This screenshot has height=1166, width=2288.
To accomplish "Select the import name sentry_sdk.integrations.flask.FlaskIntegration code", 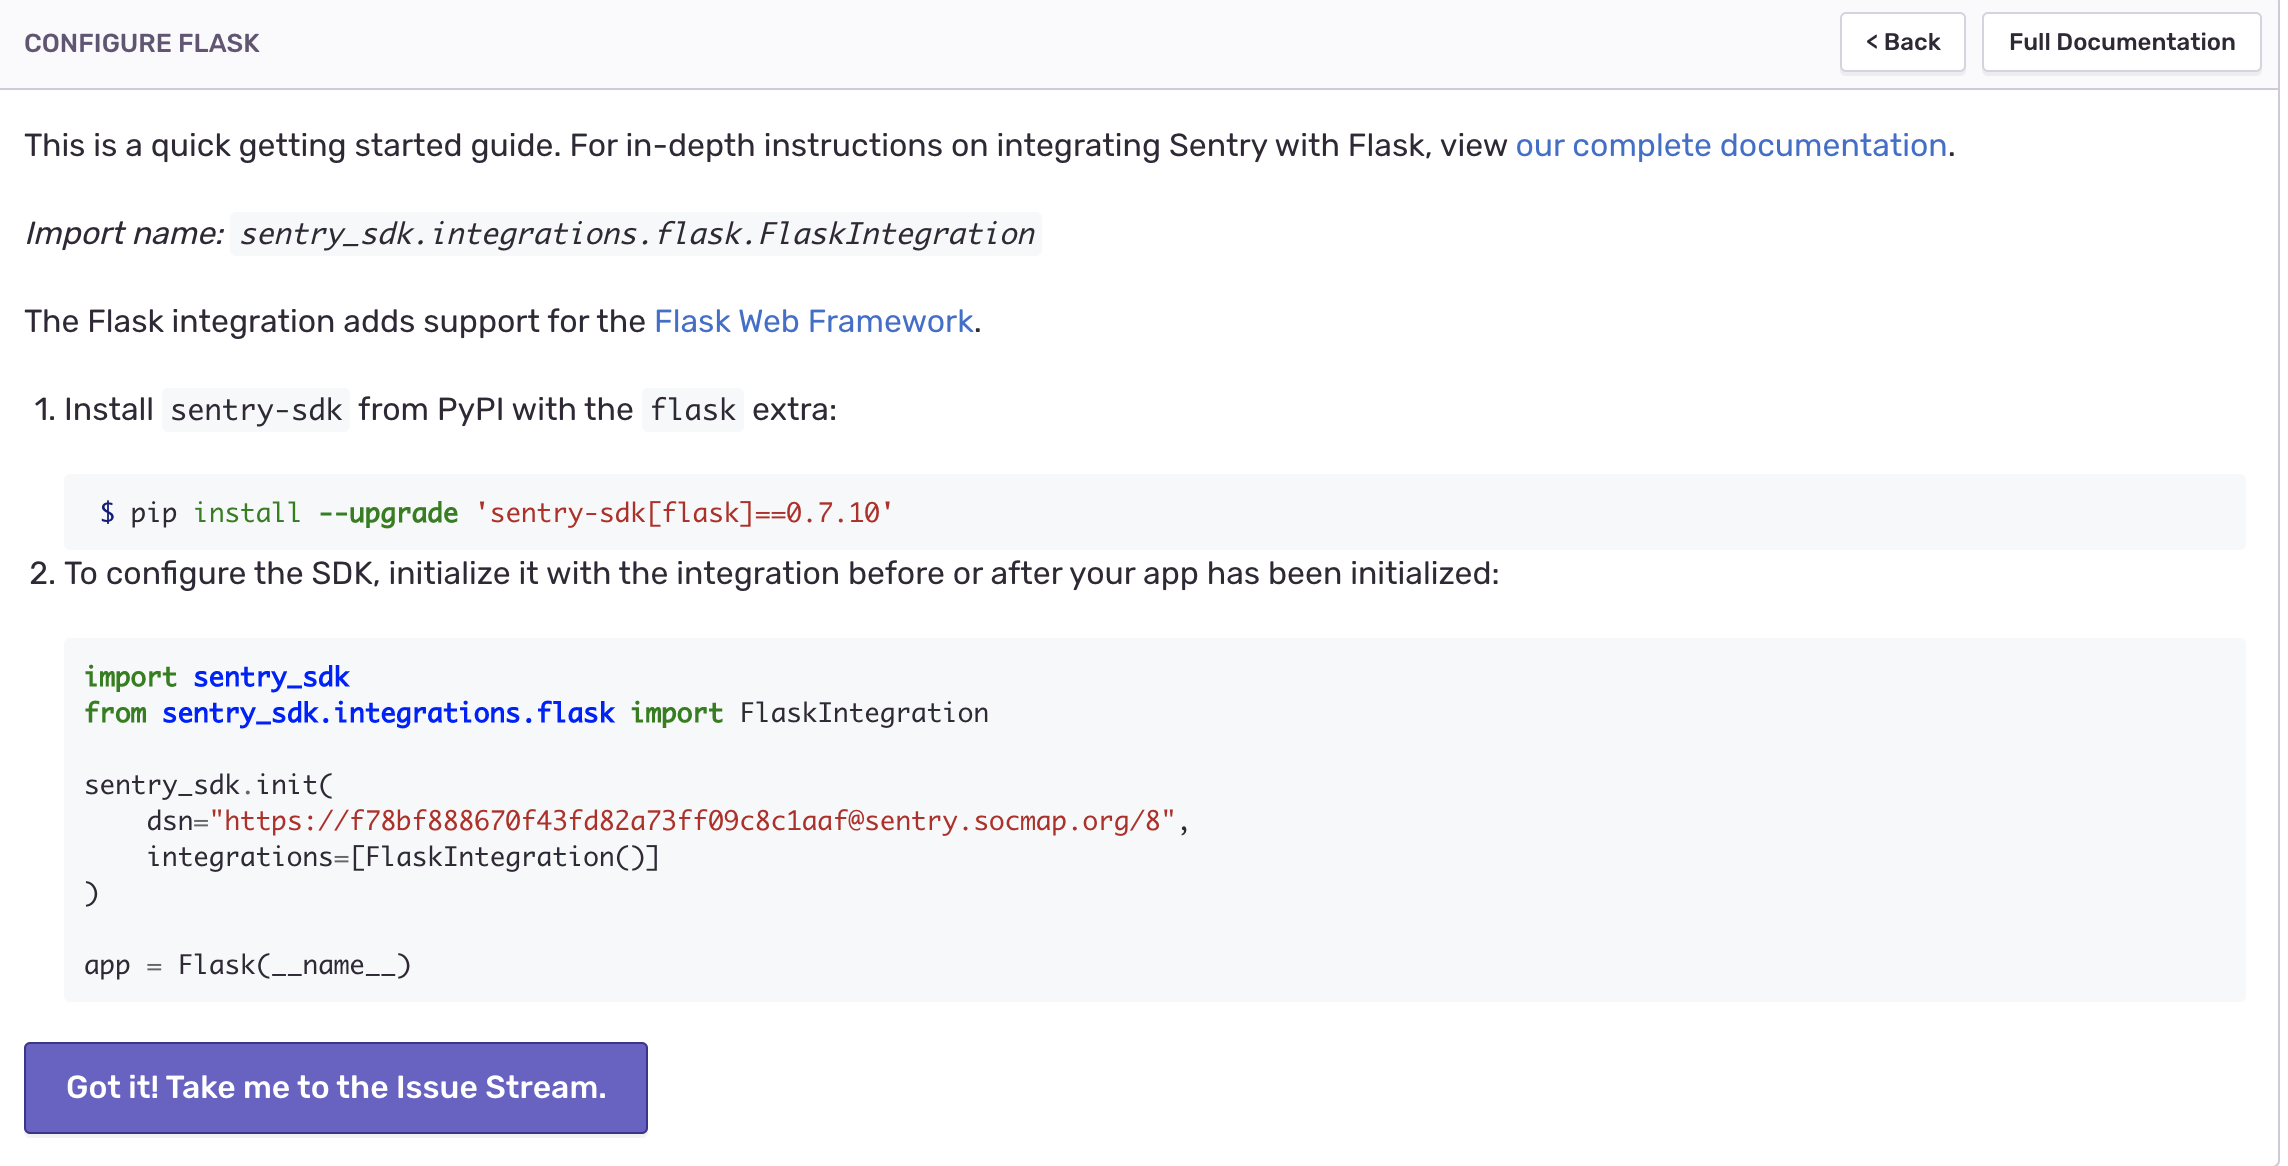I will coord(636,234).
